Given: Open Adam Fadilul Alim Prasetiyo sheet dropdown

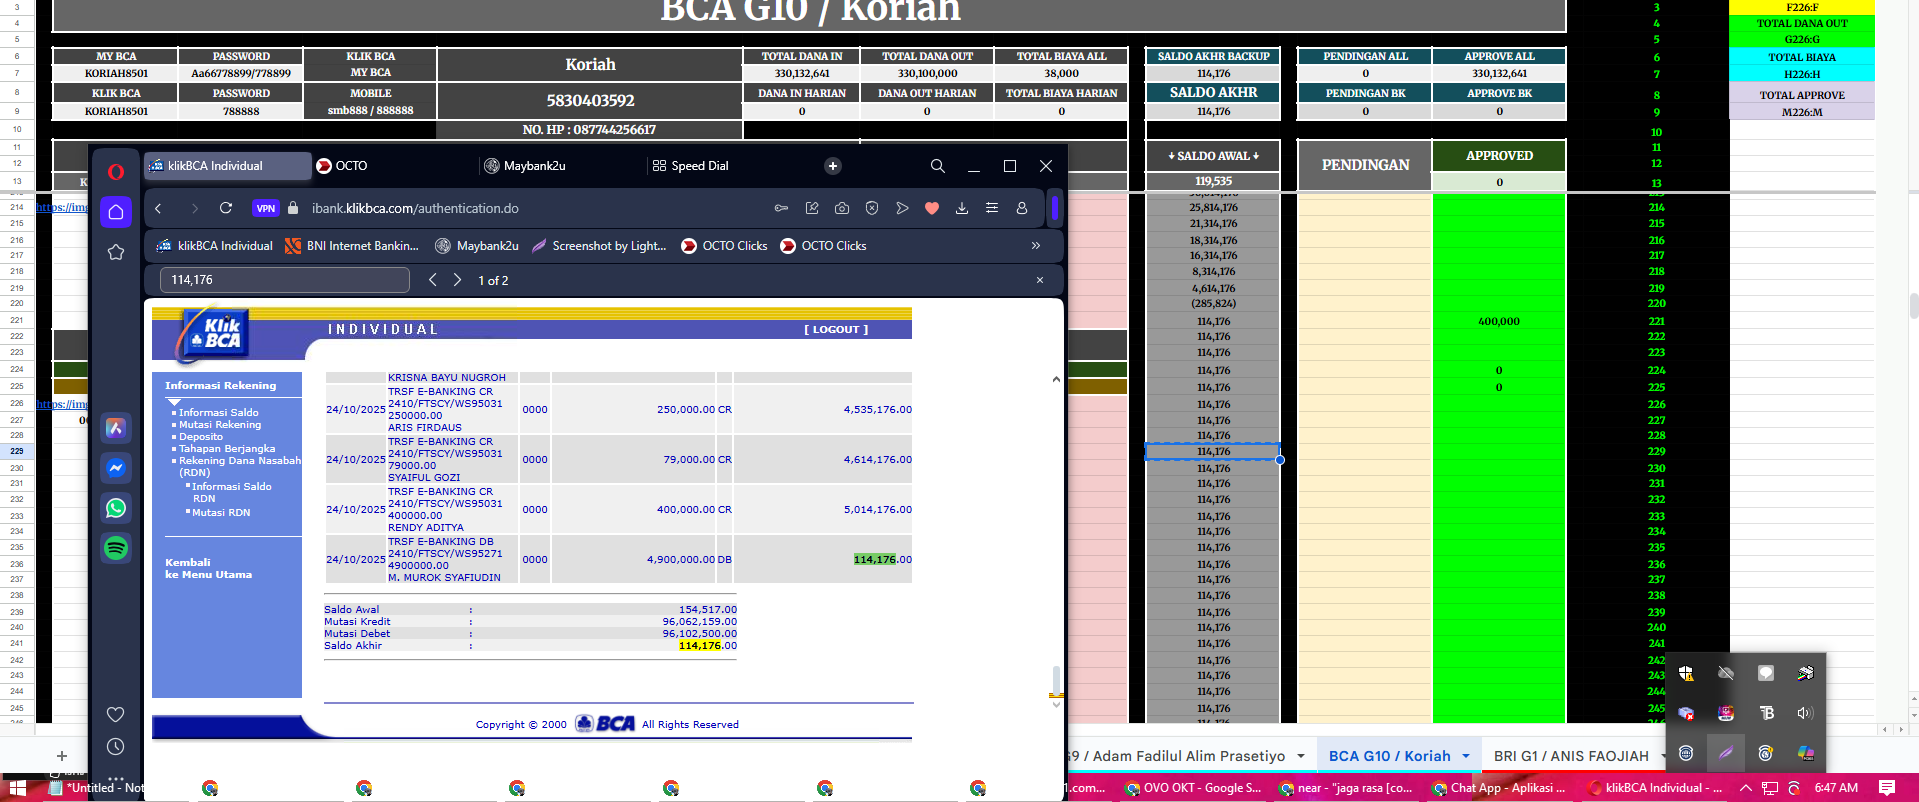Looking at the screenshot, I should [x=1301, y=756].
